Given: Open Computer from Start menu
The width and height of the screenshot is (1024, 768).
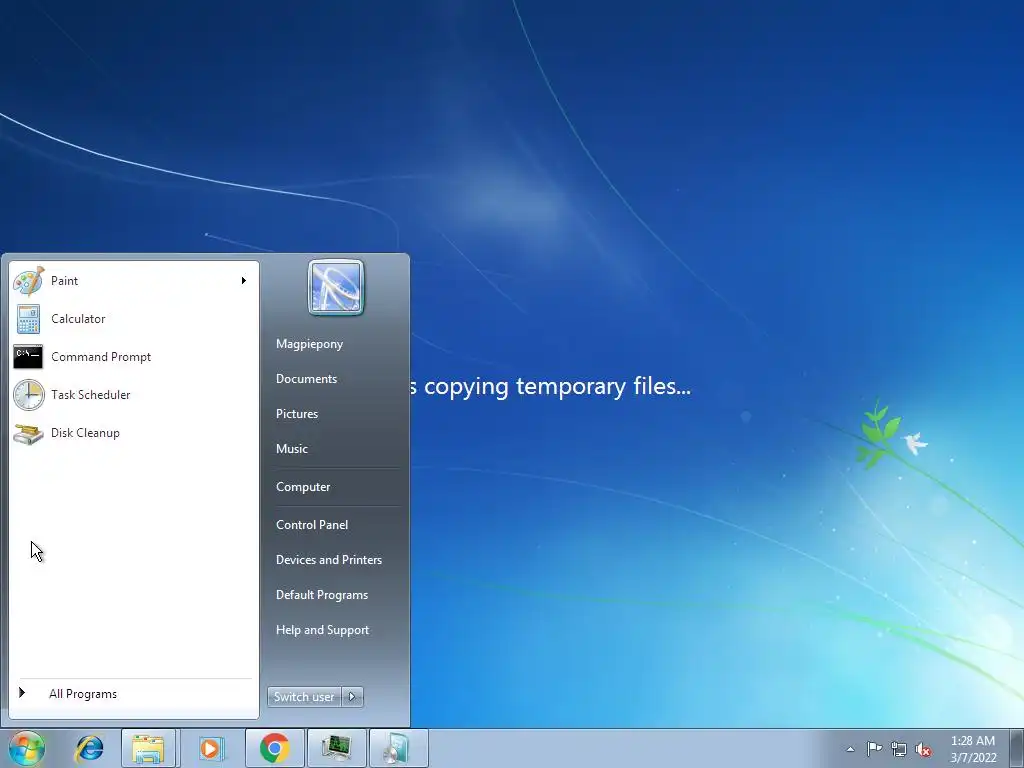Looking at the screenshot, I should point(303,487).
